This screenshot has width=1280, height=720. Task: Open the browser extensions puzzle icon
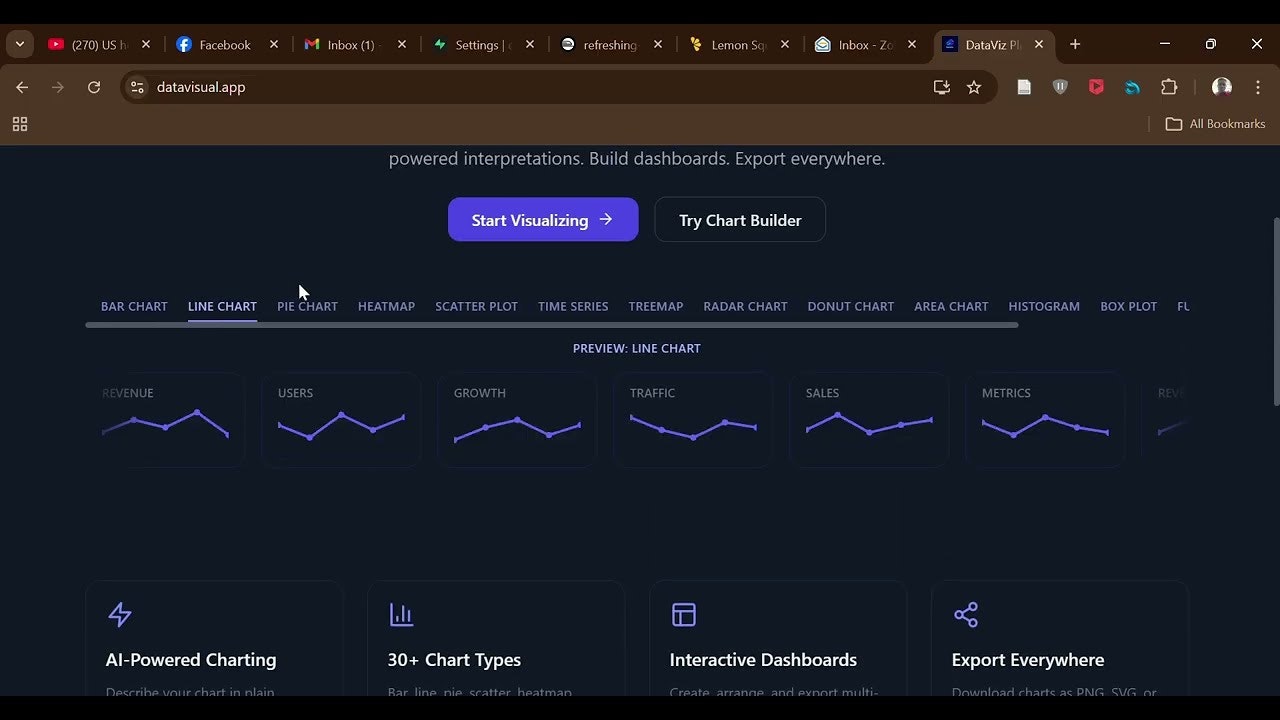pos(1169,87)
